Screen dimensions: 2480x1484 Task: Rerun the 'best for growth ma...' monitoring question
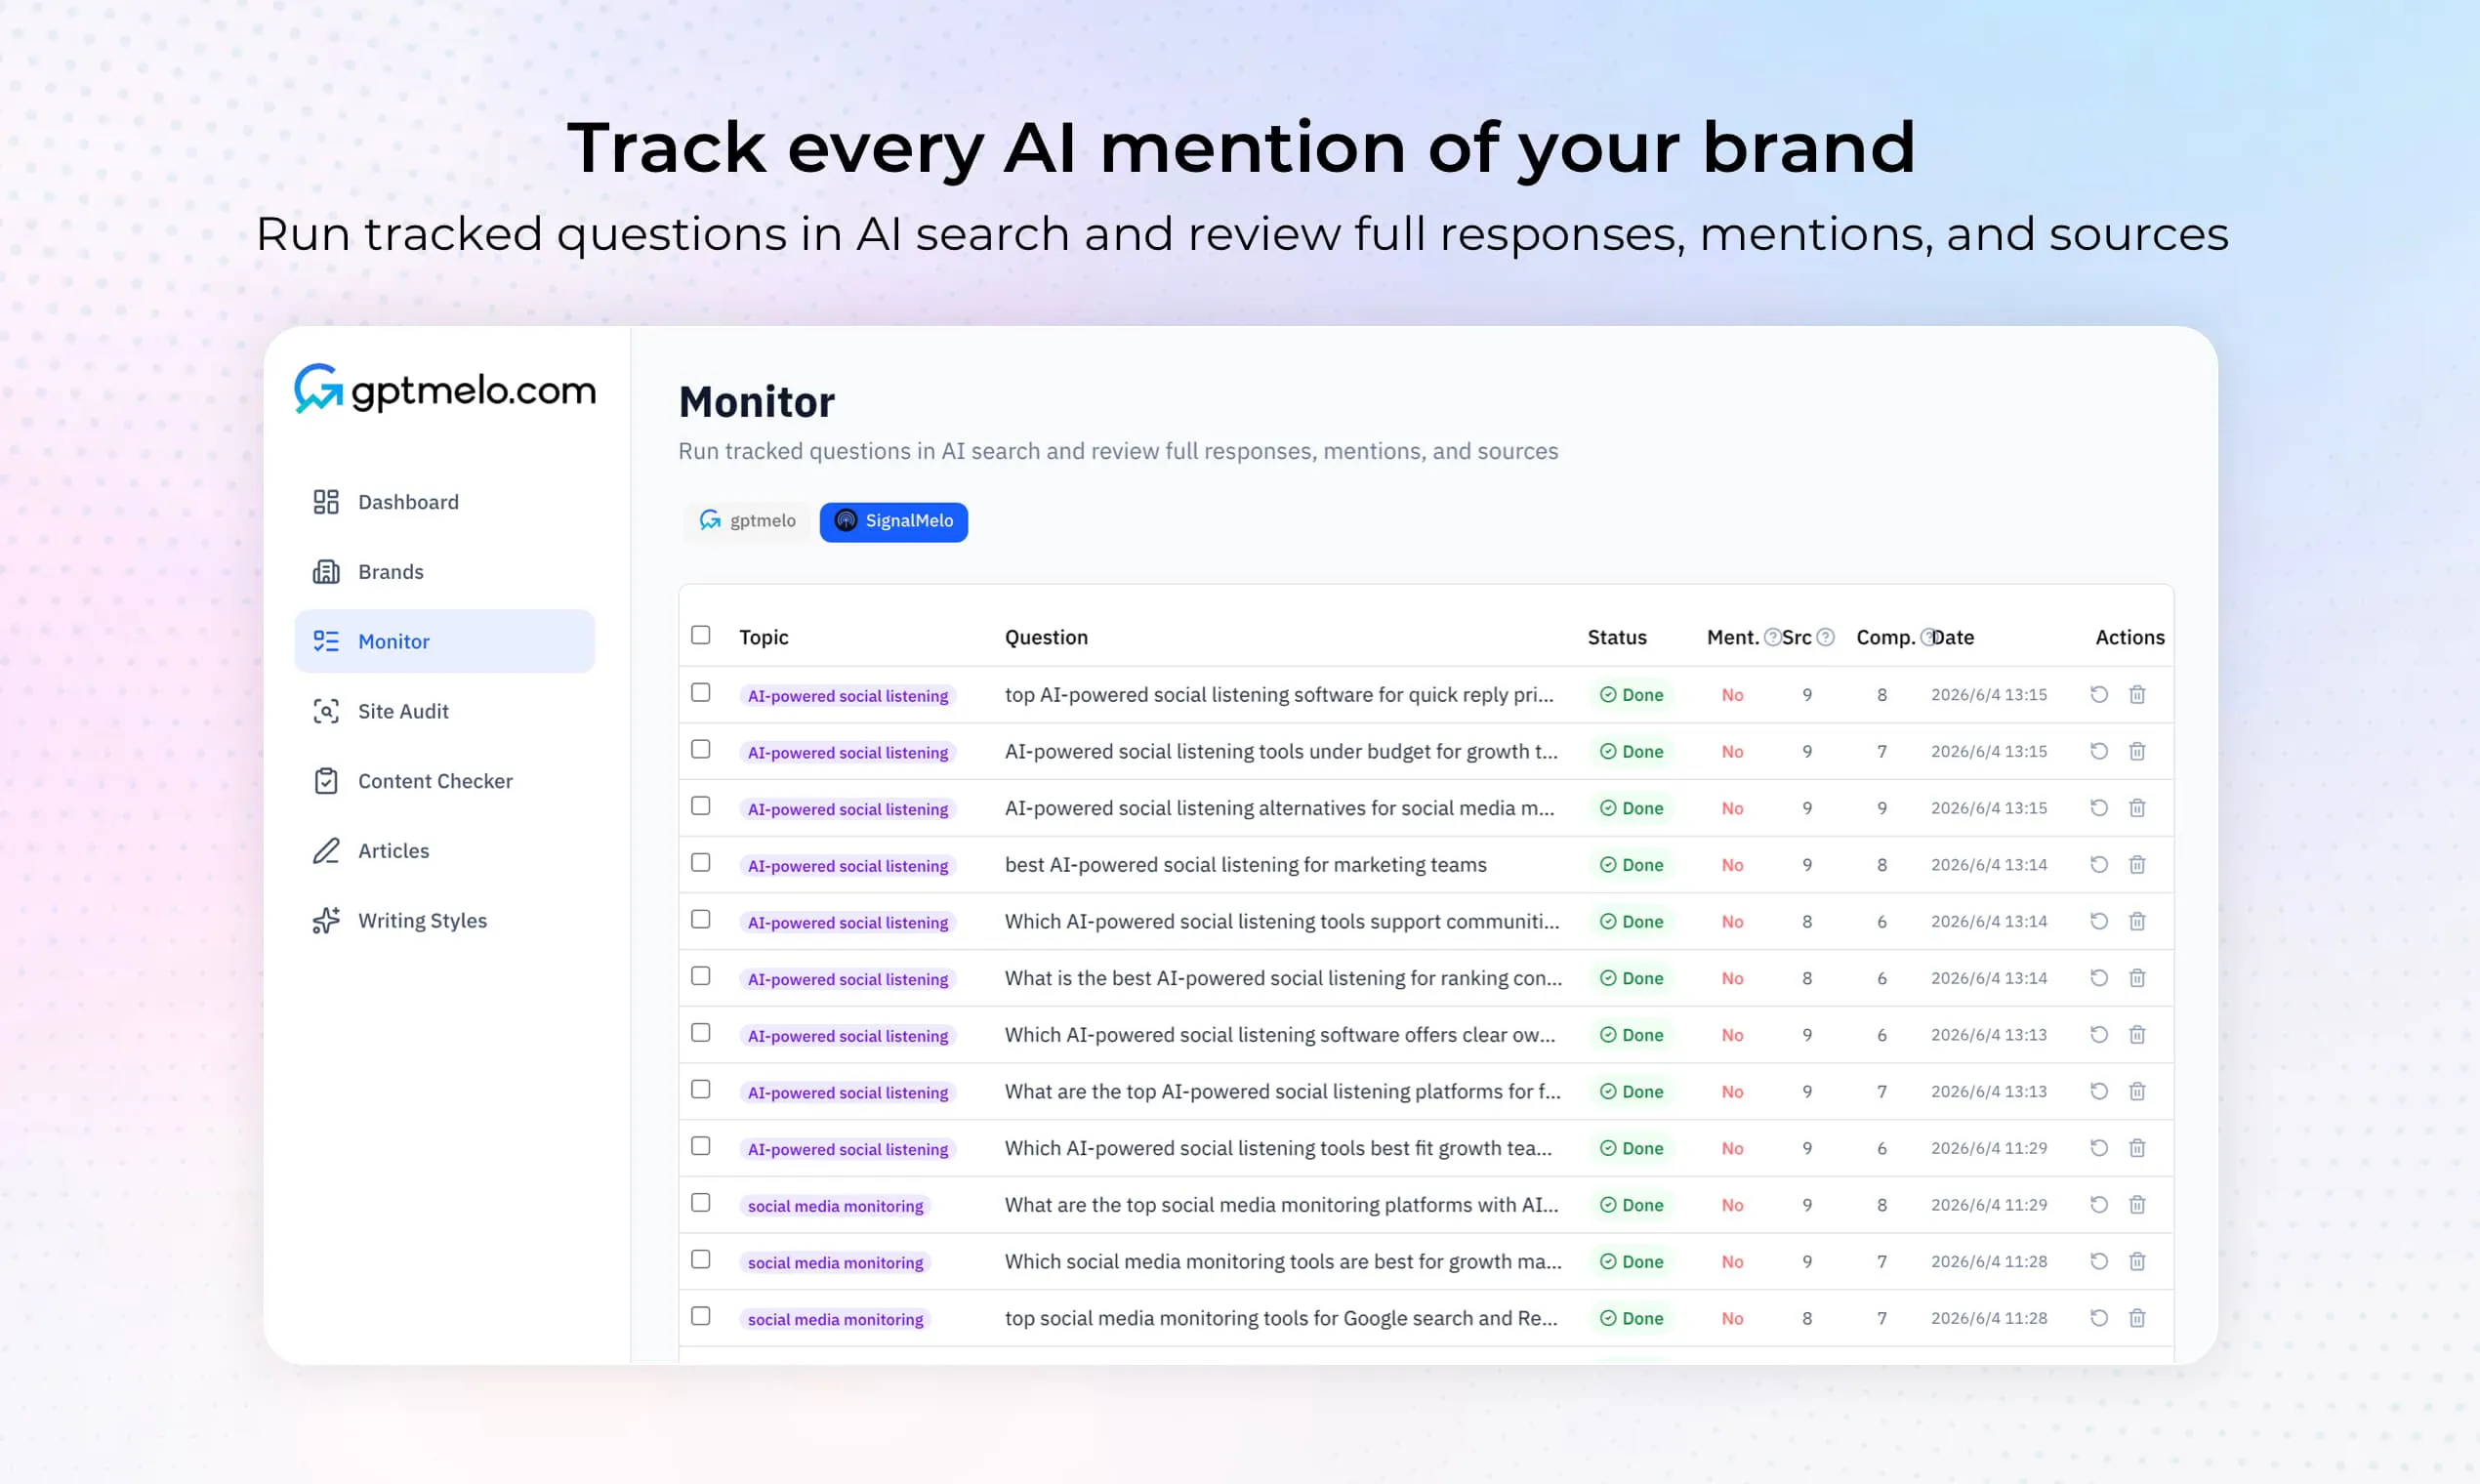[x=2099, y=1261]
